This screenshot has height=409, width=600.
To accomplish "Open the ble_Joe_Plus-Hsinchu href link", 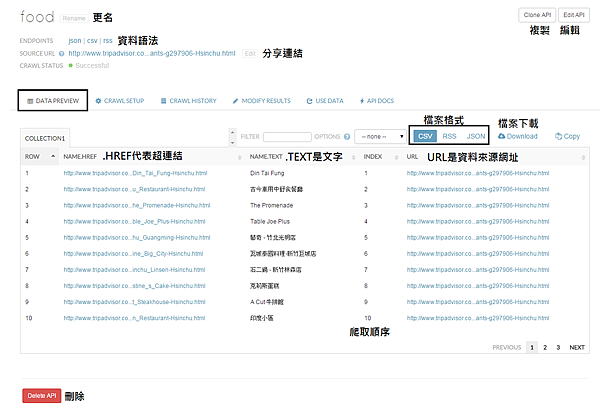I will tap(134, 222).
